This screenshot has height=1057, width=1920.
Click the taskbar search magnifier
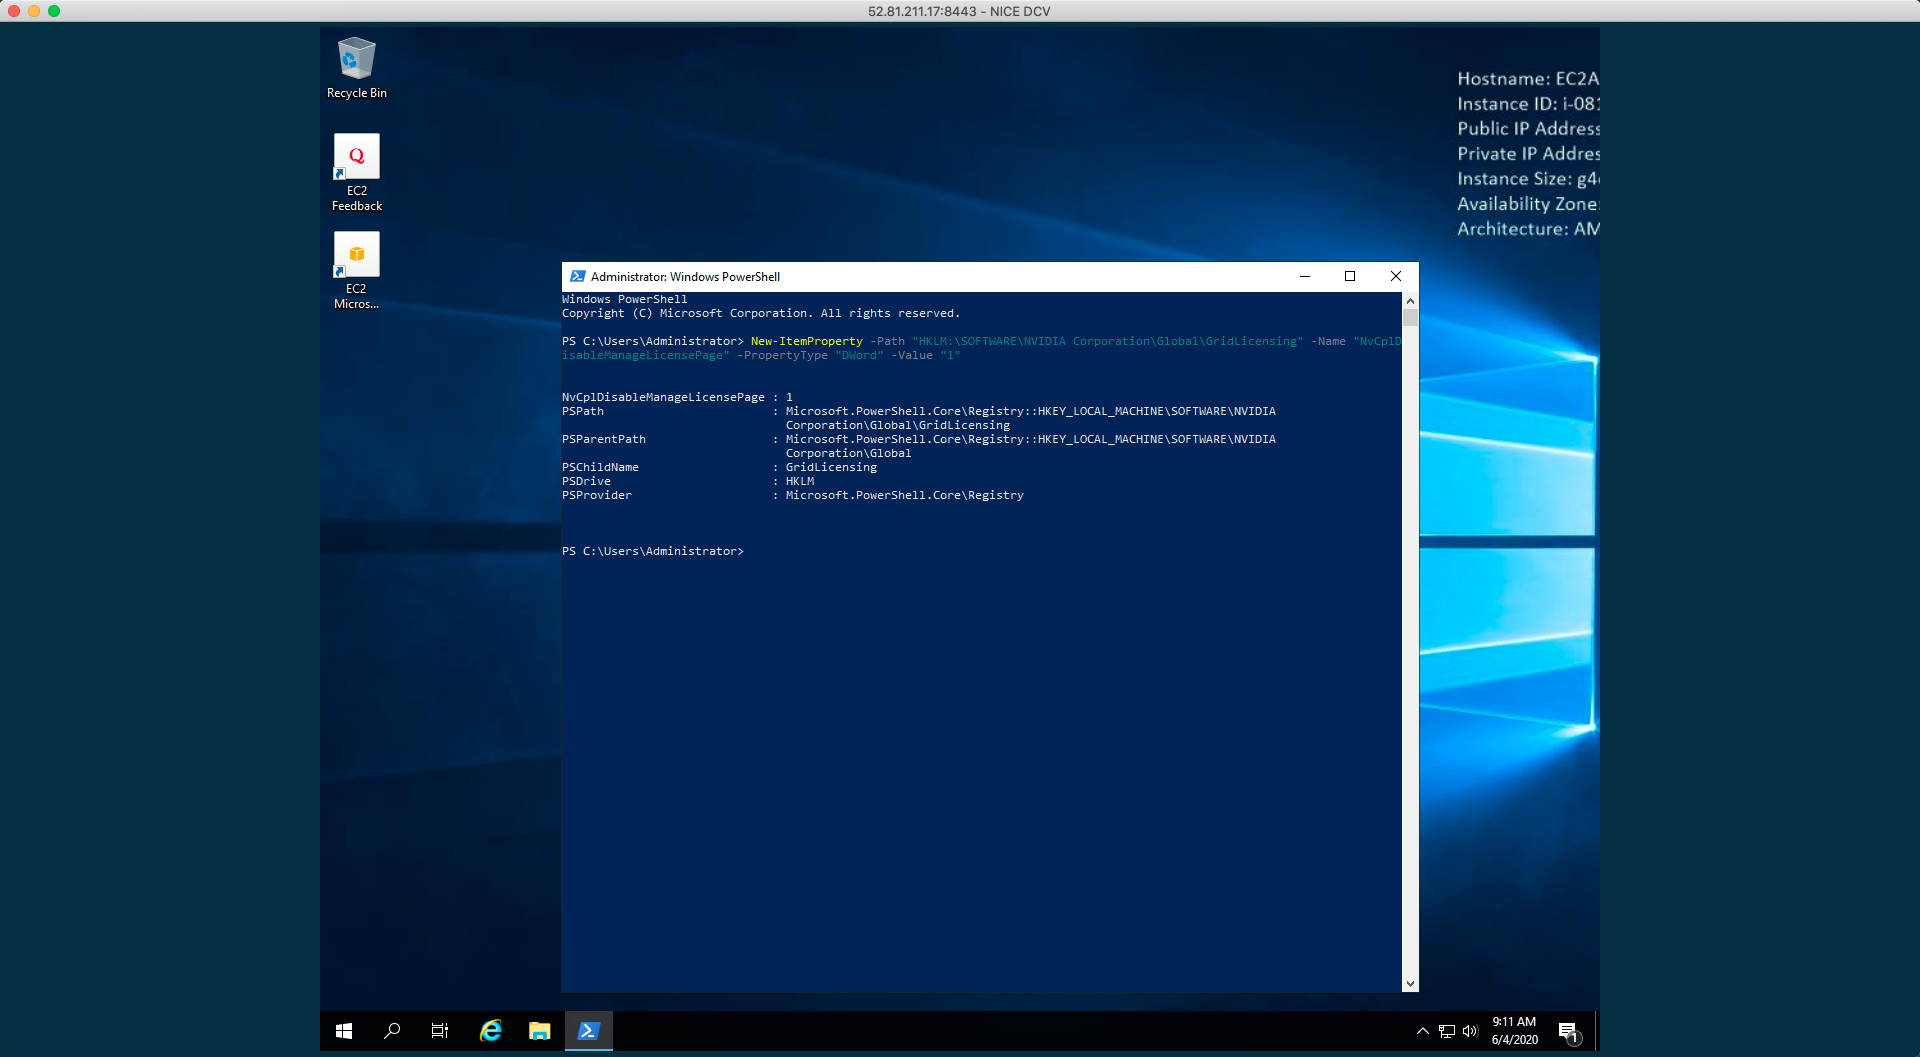coord(392,1031)
